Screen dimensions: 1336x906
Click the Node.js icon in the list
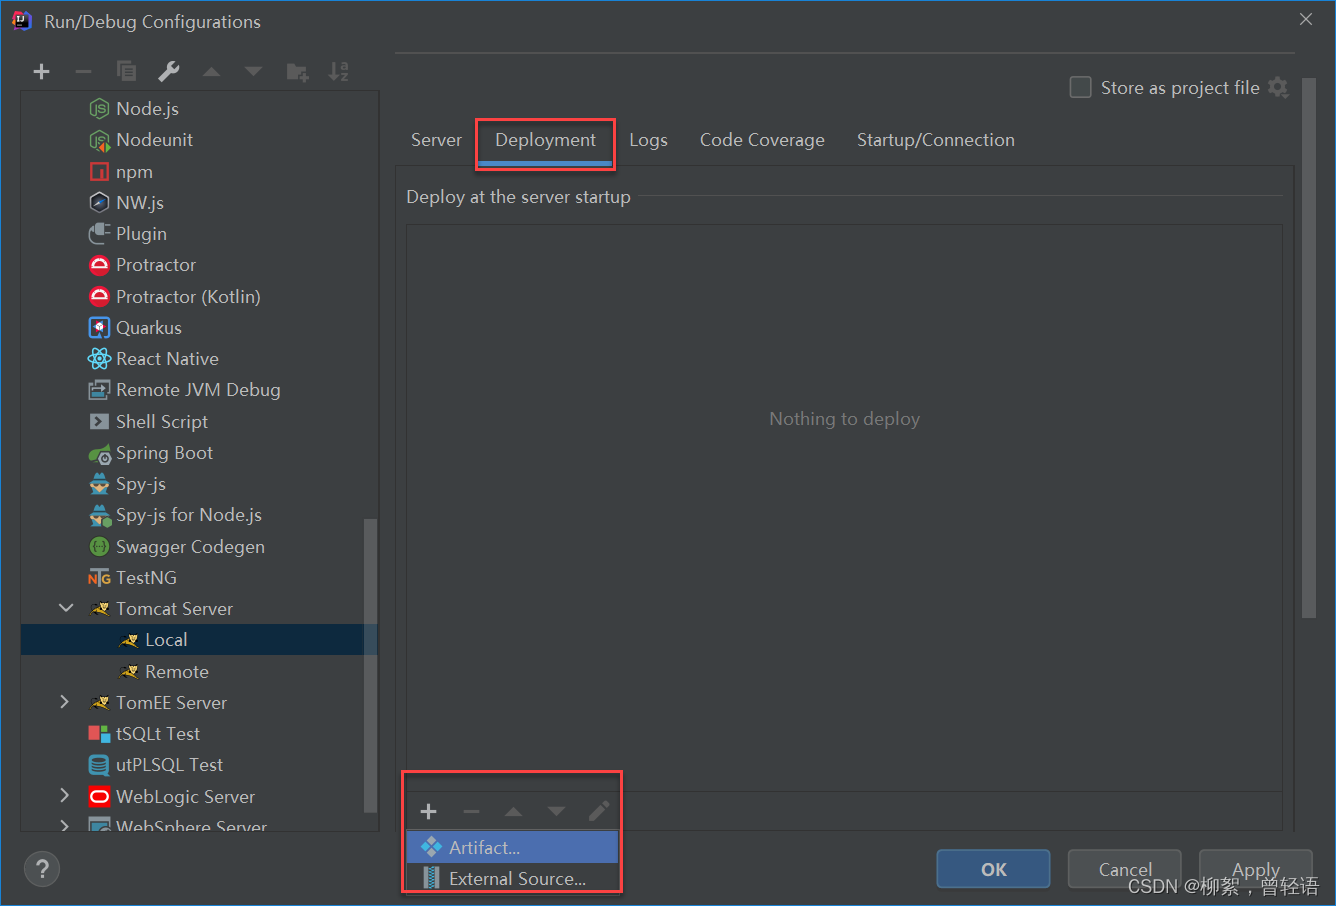pos(99,109)
